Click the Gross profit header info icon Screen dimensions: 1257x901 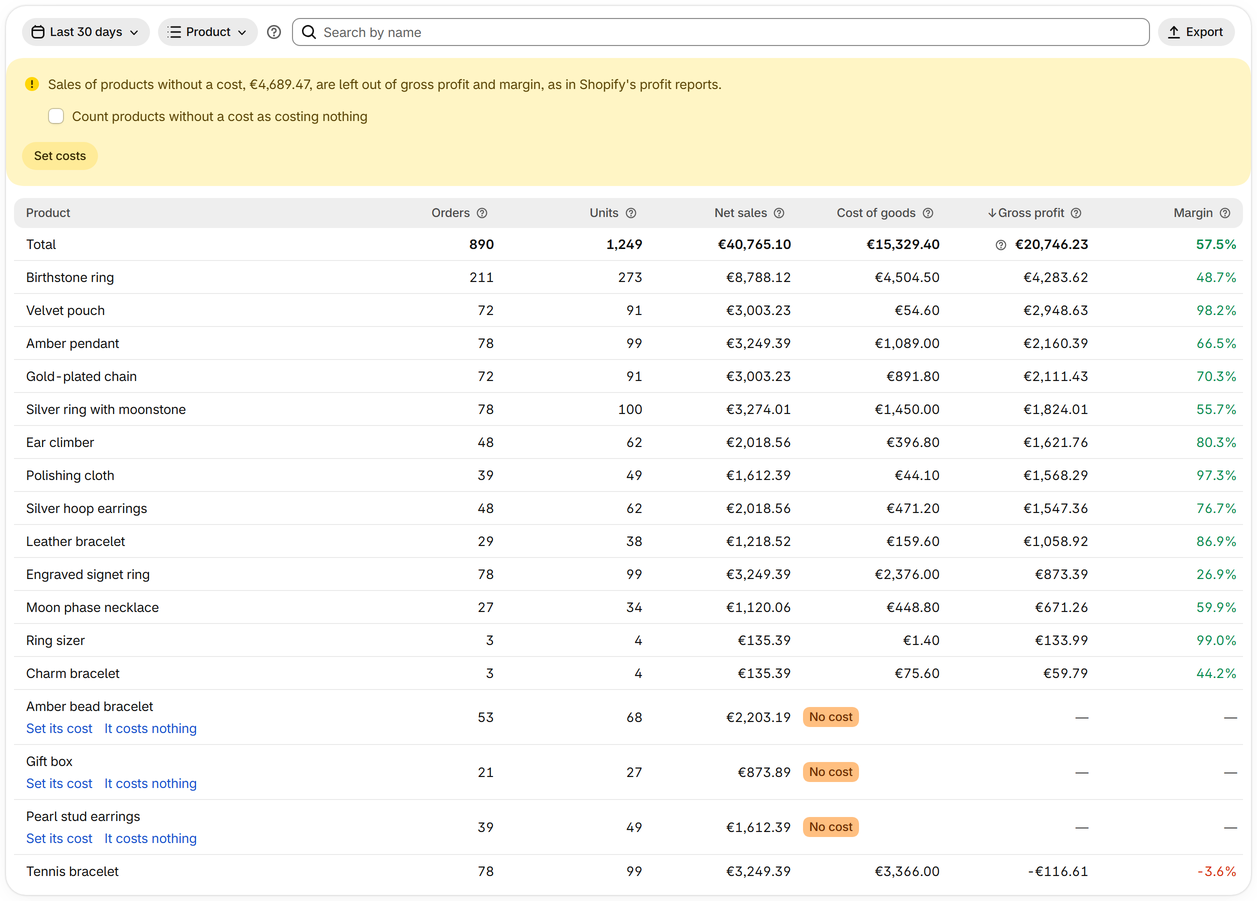[x=1076, y=213]
